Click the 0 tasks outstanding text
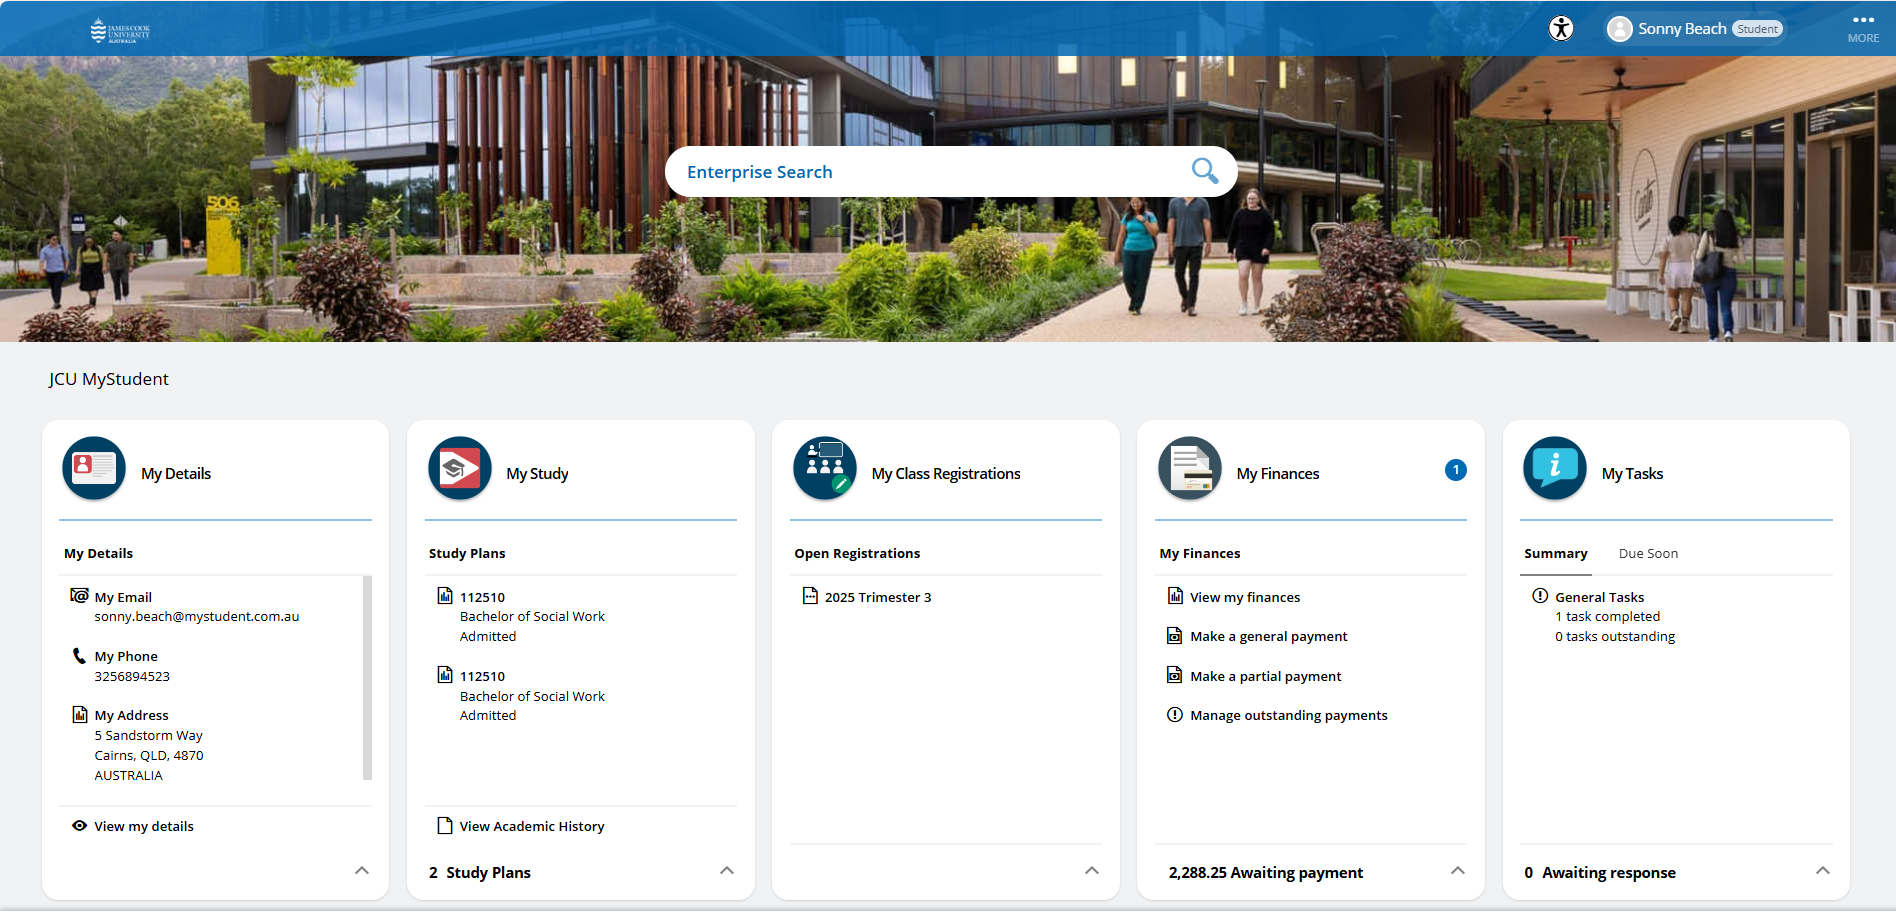The width and height of the screenshot is (1896, 912). 1615,637
